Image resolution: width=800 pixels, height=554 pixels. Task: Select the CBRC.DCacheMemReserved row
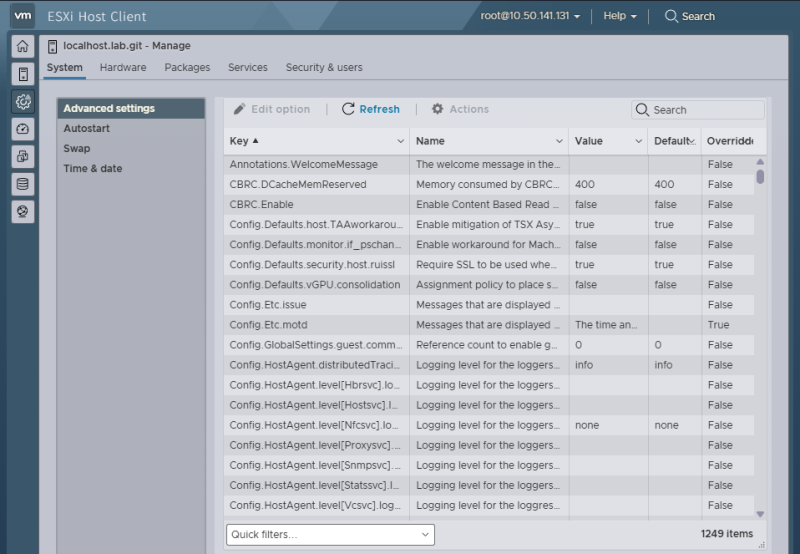click(489, 184)
